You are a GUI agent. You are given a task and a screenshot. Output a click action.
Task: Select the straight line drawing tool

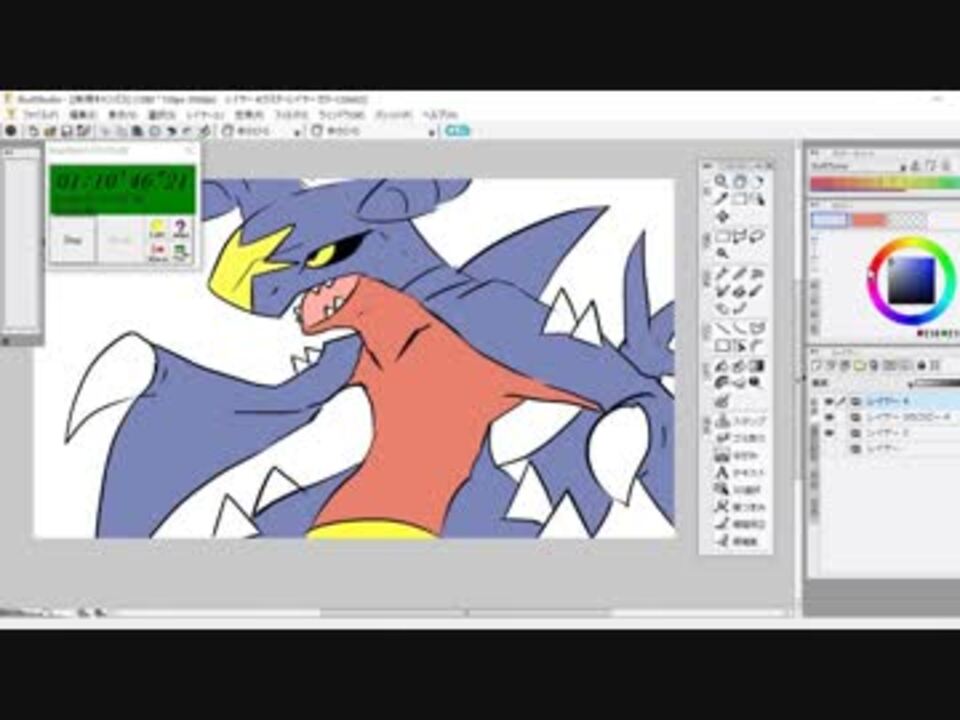(x=722, y=328)
